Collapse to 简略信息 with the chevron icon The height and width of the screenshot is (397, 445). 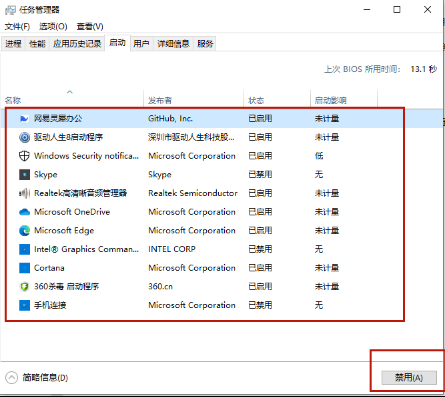tap(11, 378)
